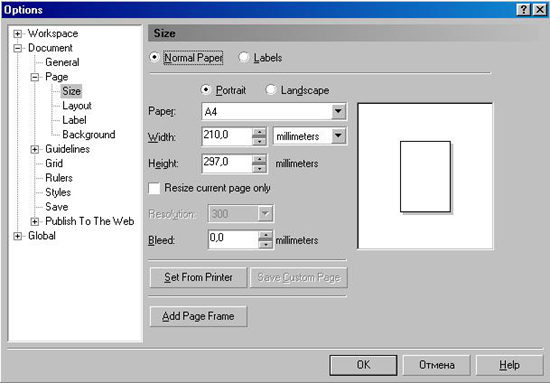
Task: Click inside the Width value field
Action: point(227,136)
